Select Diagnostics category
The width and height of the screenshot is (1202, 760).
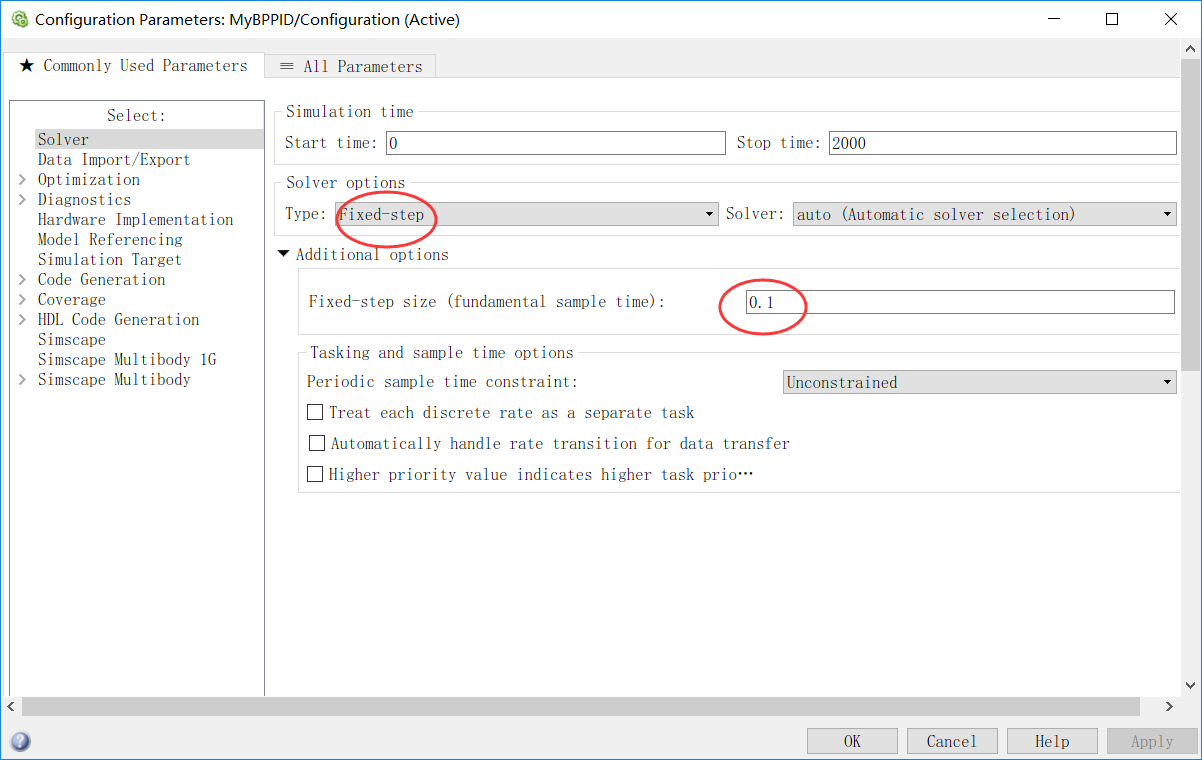84,200
